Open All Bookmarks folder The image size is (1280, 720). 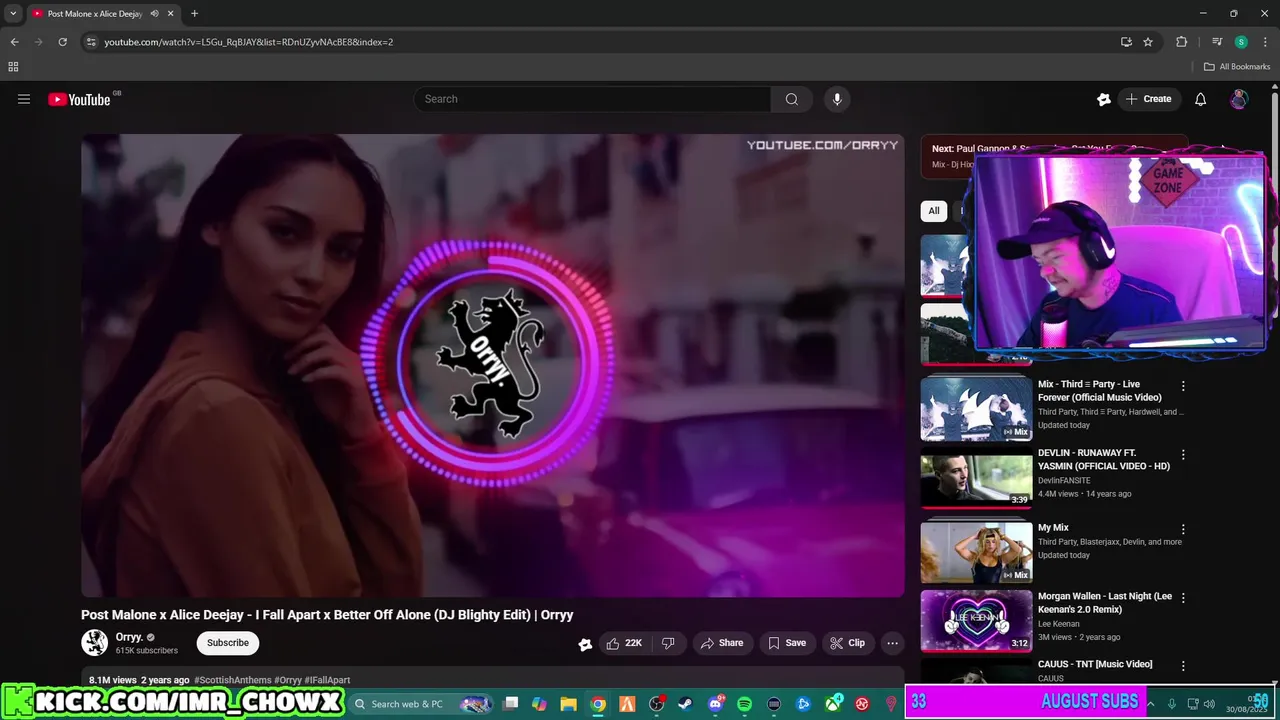1237,67
